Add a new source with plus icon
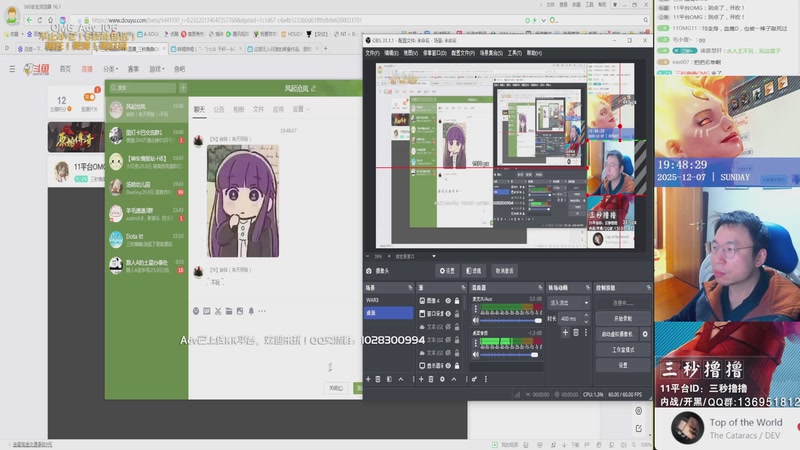Viewport: 800px width, 450px height. [421, 379]
